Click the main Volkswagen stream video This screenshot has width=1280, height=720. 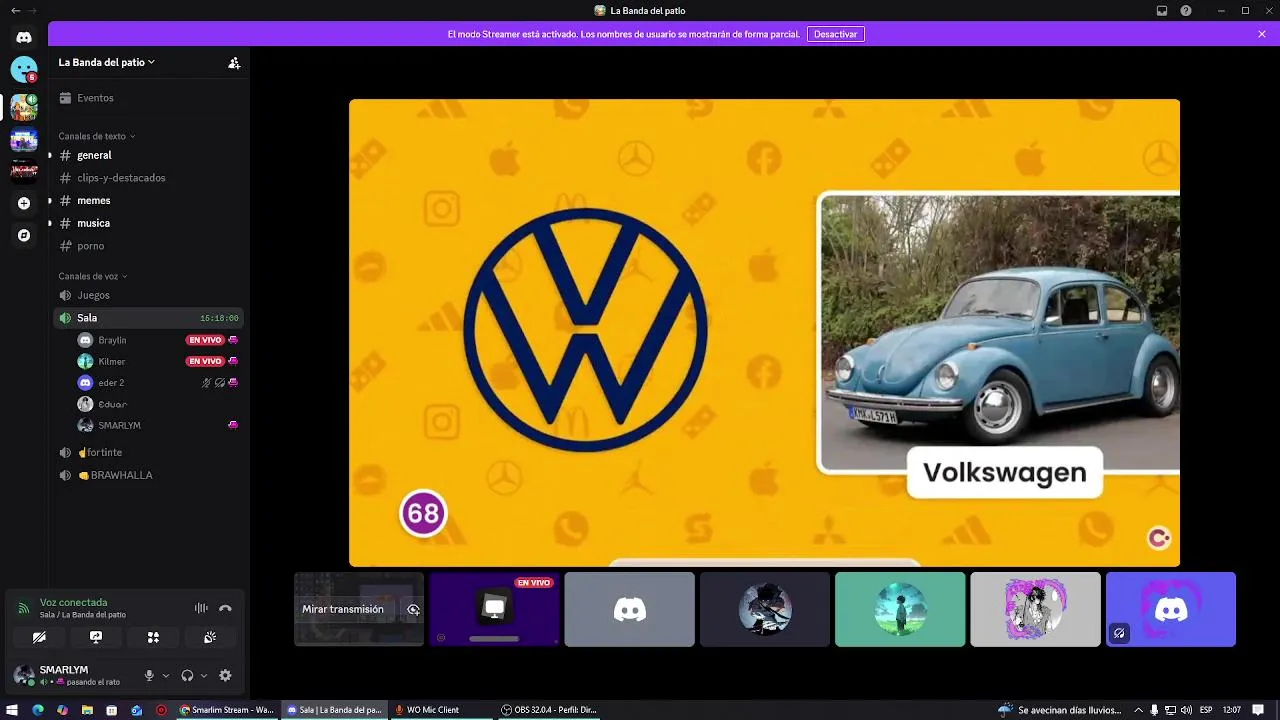click(x=764, y=333)
